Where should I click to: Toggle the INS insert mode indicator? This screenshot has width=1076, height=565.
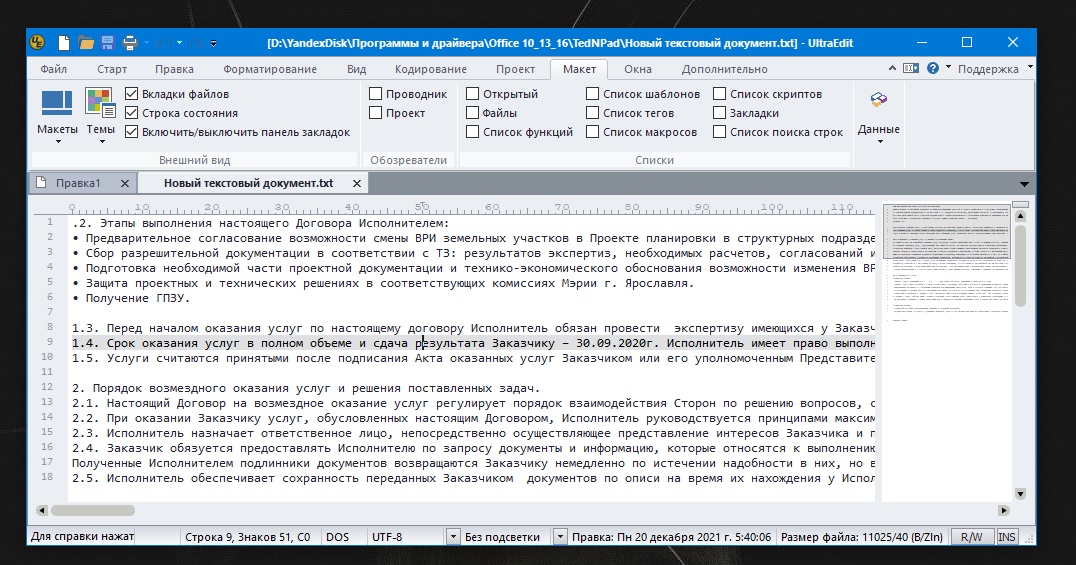click(x=1007, y=537)
